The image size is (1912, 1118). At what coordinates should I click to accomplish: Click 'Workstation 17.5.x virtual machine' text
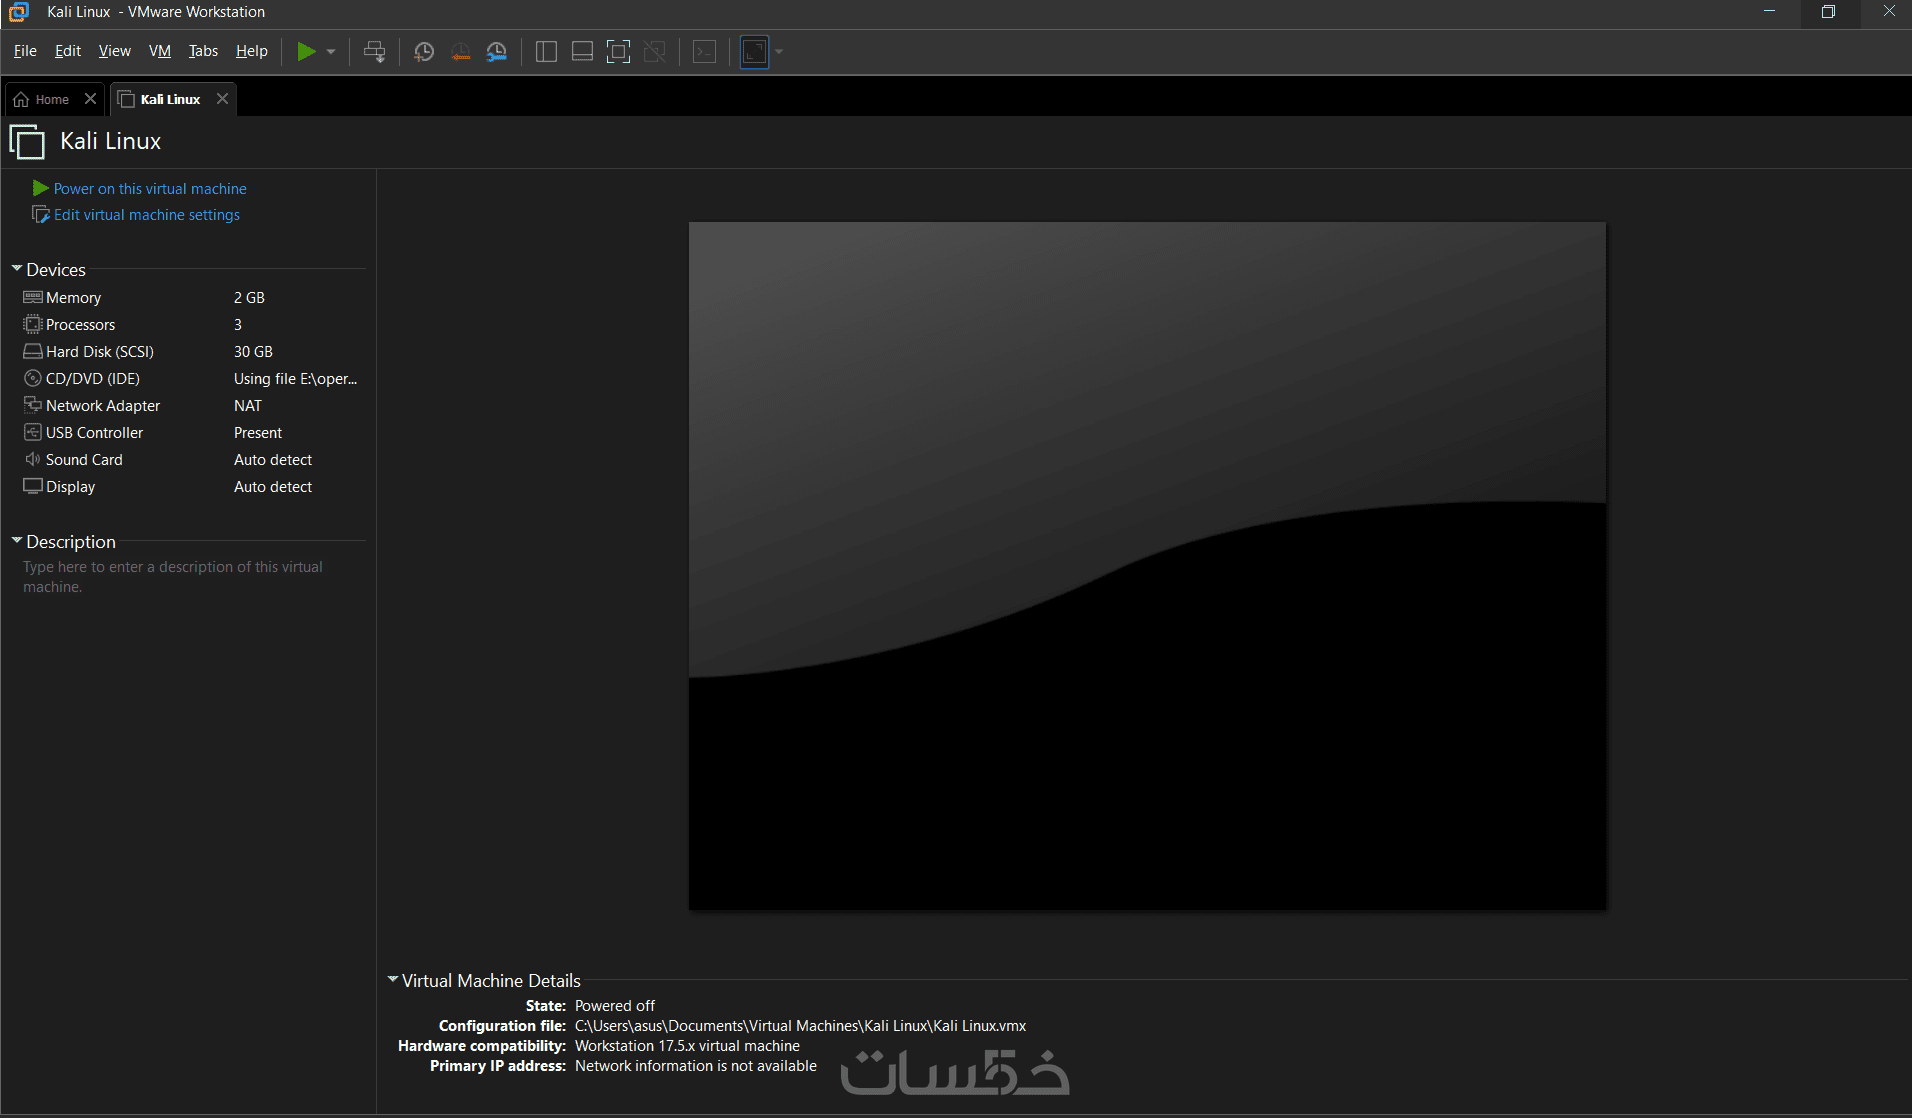[687, 1046]
